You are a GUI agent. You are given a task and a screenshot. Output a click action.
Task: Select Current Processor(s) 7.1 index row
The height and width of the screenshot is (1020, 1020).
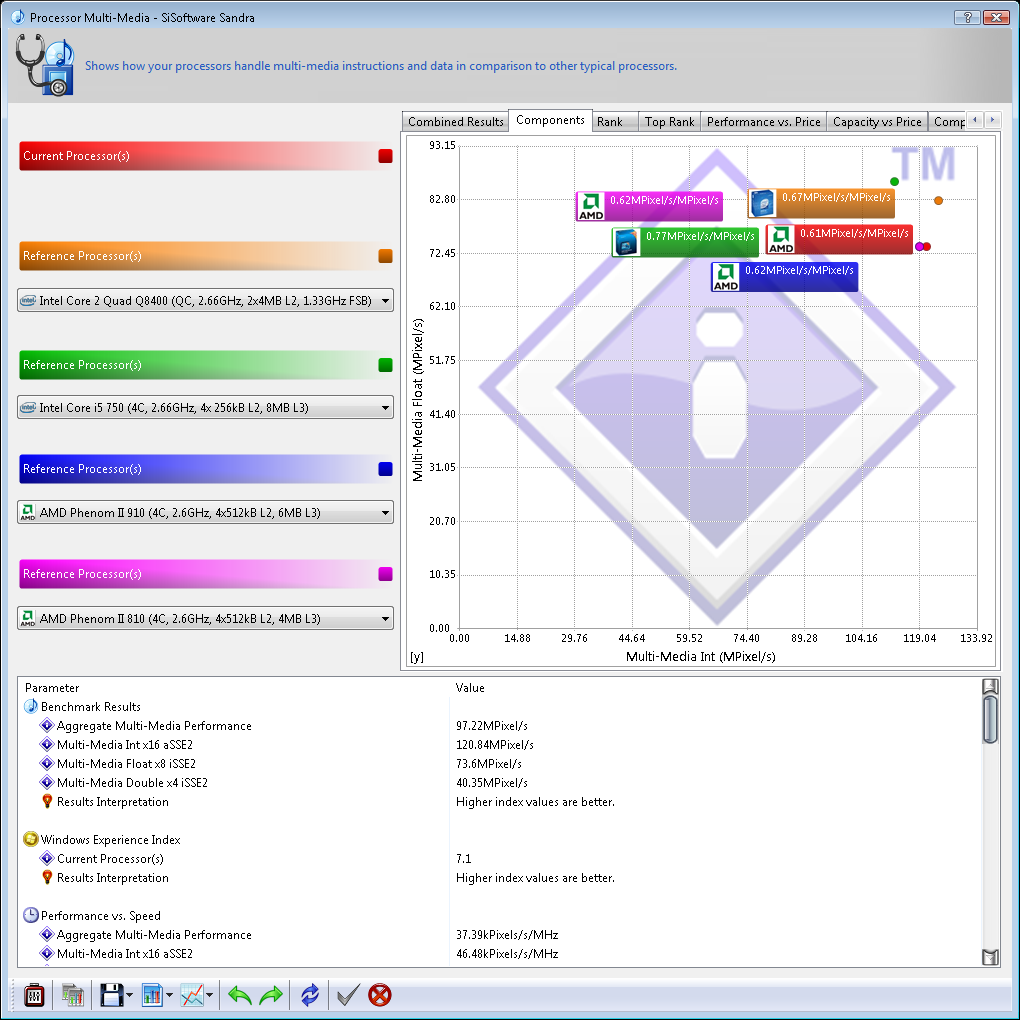tap(499, 858)
